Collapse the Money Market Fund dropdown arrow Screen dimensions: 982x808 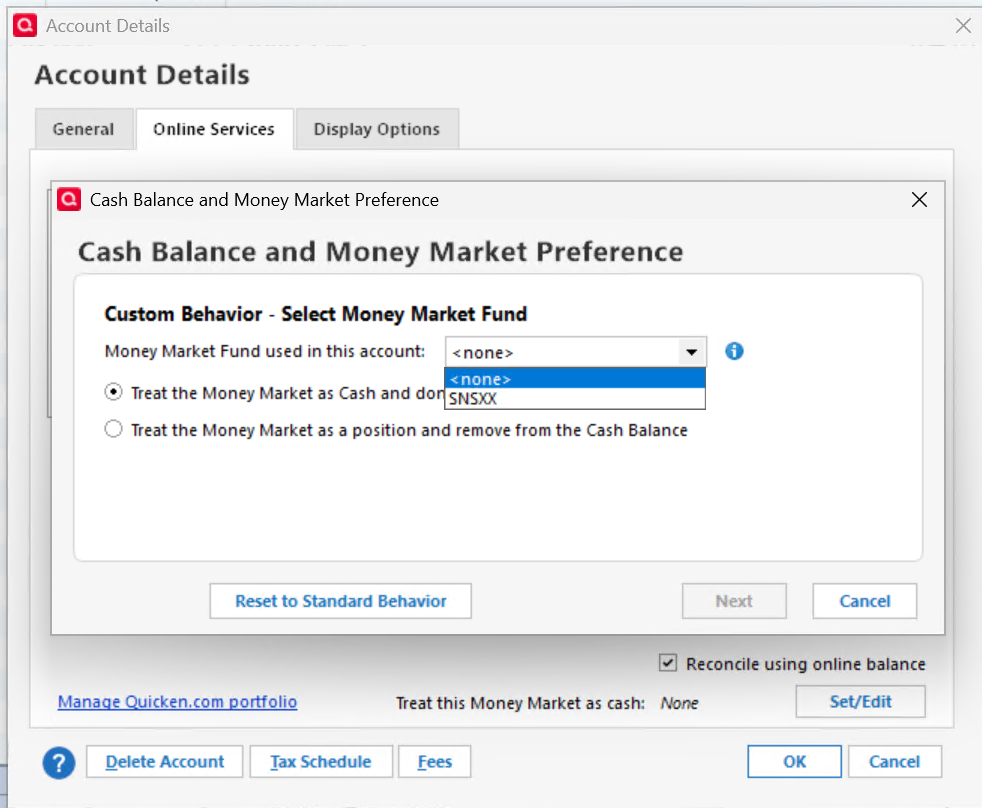coord(691,352)
